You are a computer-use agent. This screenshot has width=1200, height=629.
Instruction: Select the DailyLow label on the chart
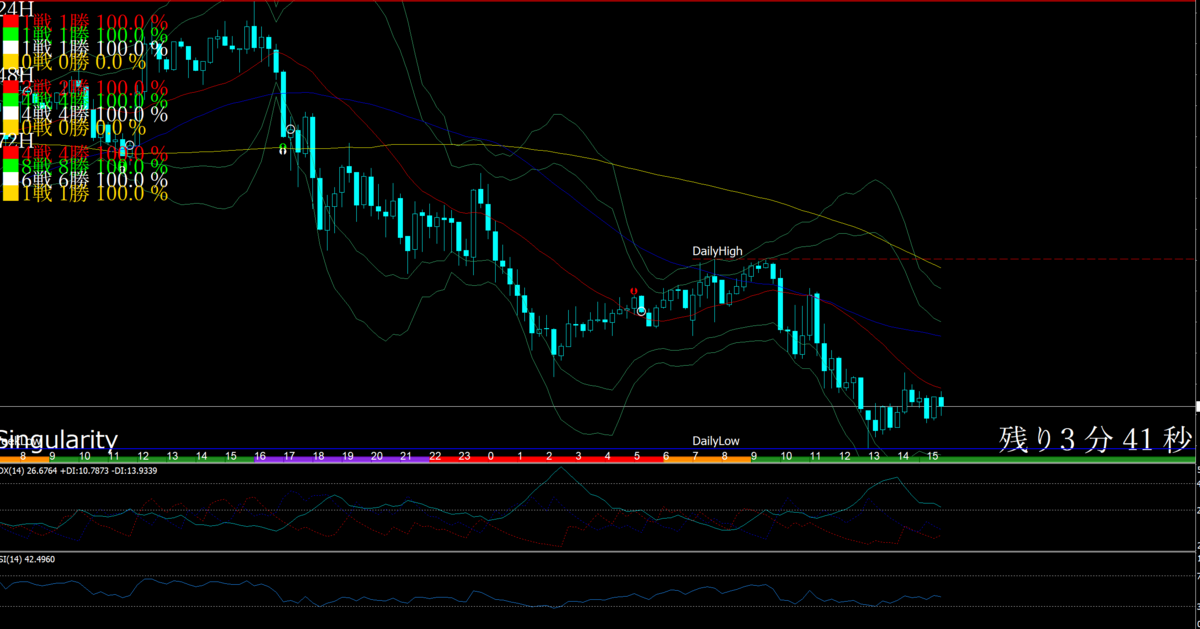click(x=716, y=441)
